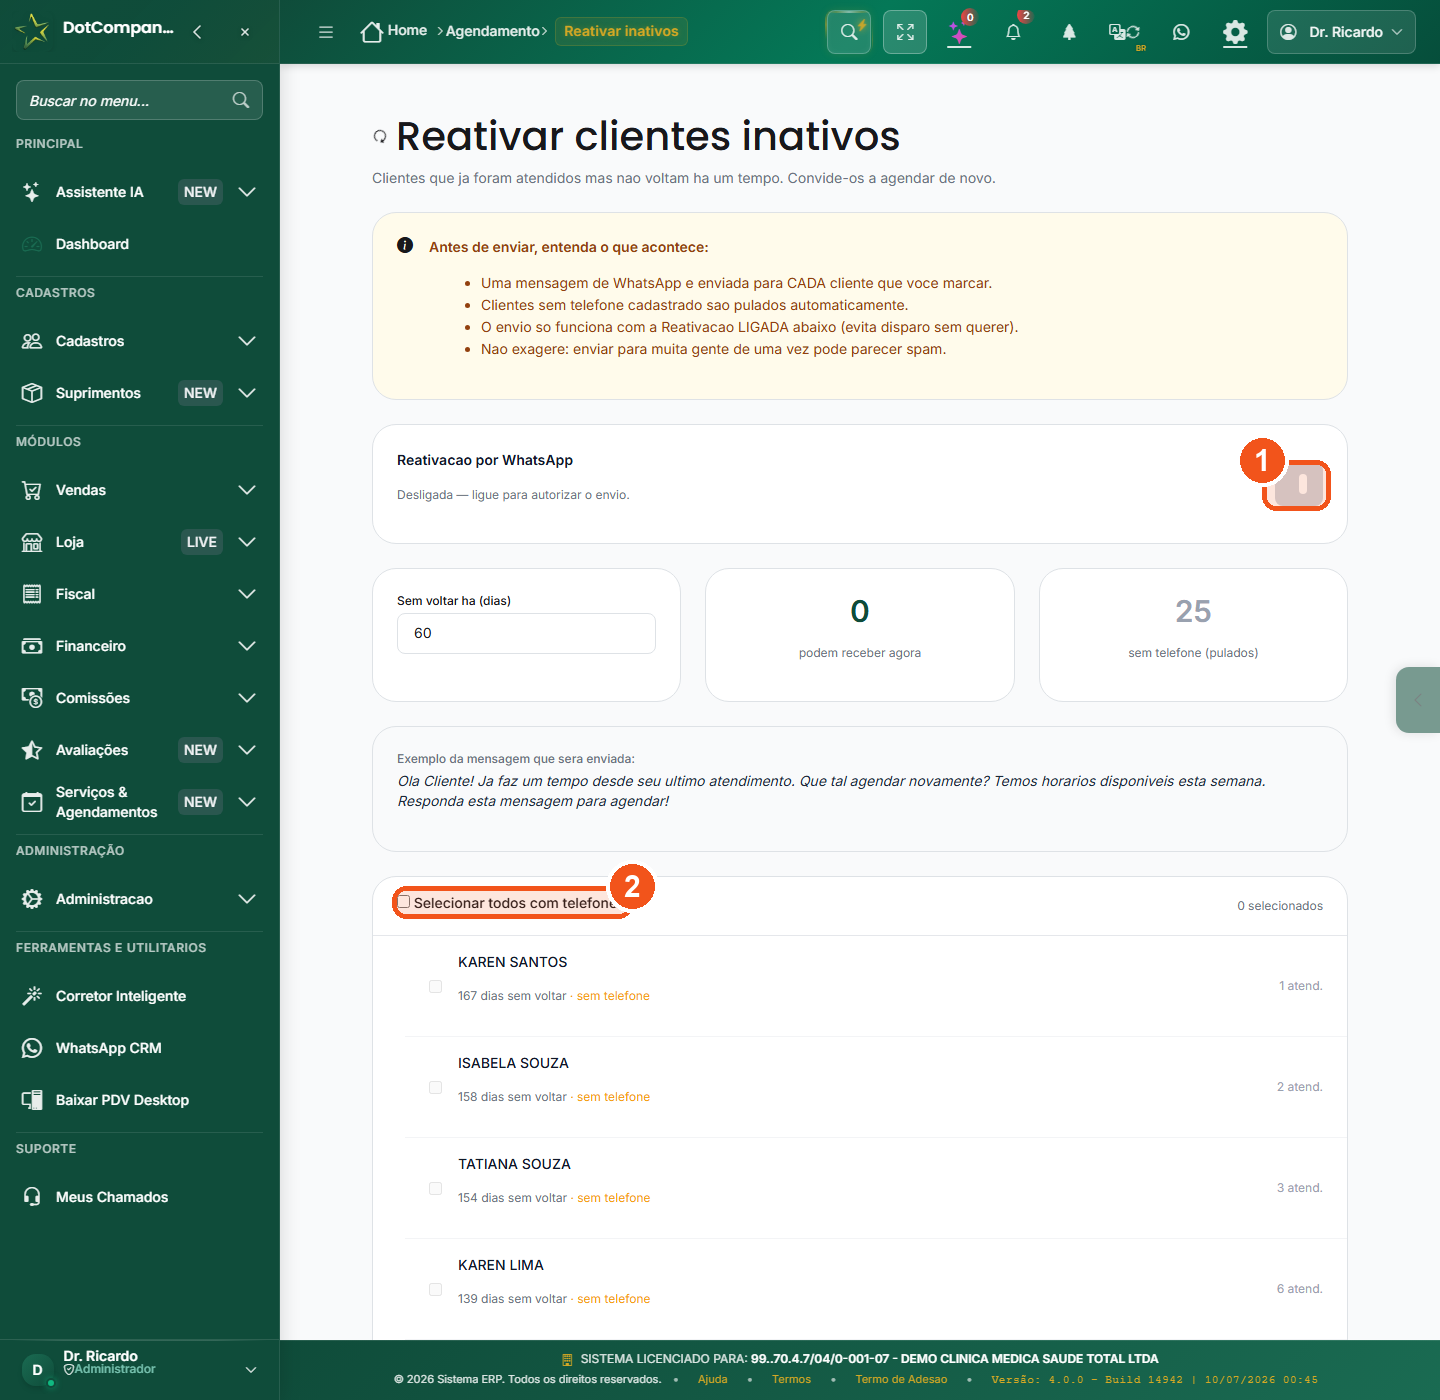Open Corretor Inteligente tool

click(x=139, y=996)
